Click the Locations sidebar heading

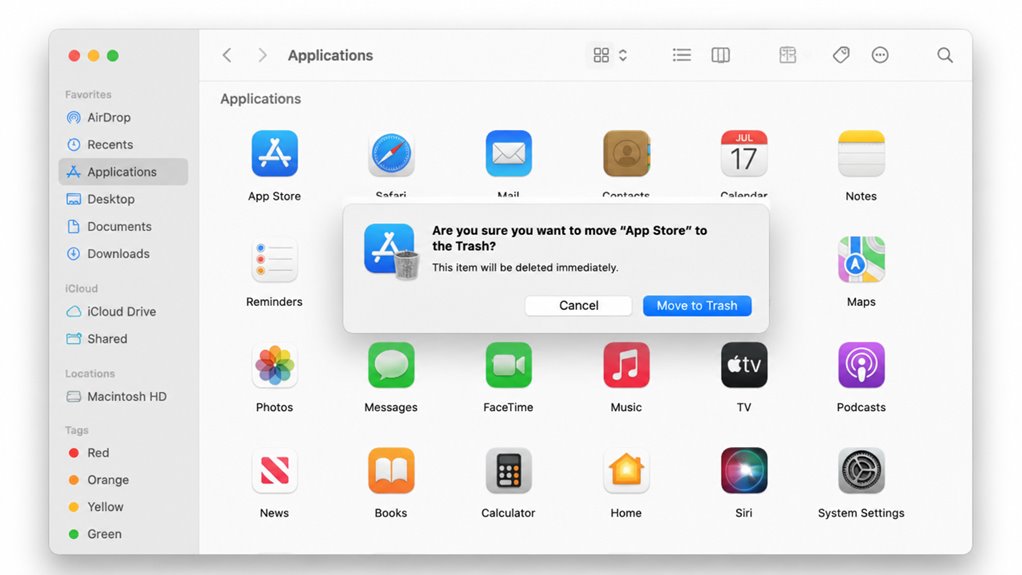coord(90,374)
